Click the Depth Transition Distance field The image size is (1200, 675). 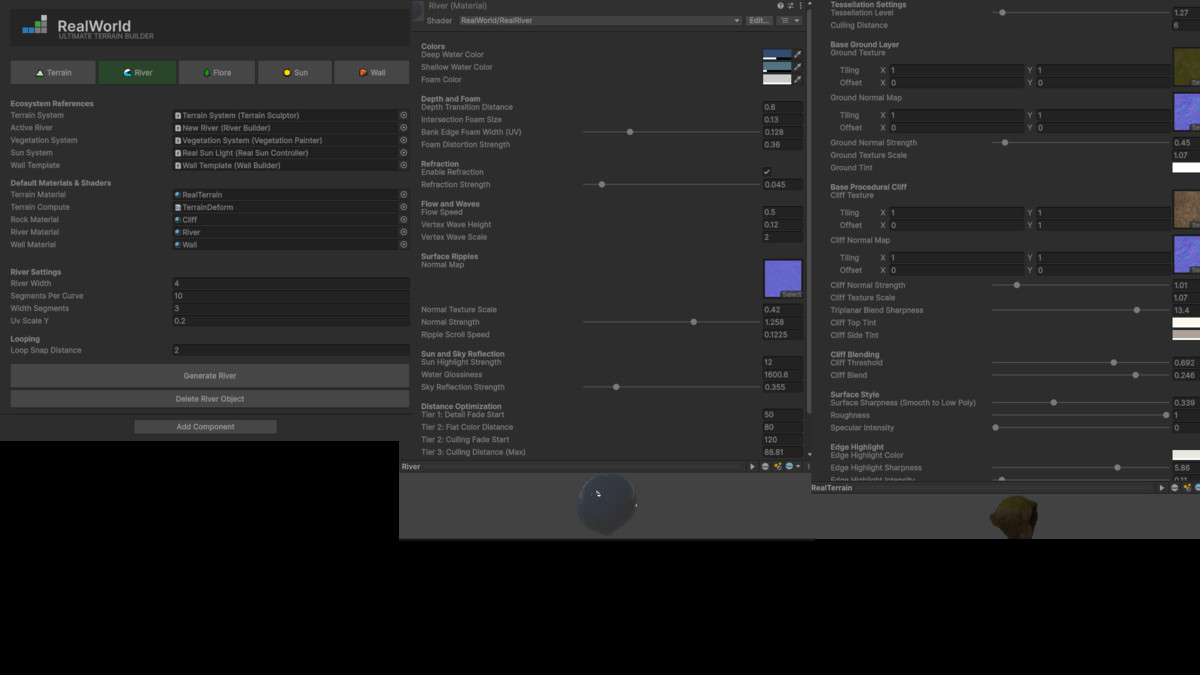tap(782, 107)
